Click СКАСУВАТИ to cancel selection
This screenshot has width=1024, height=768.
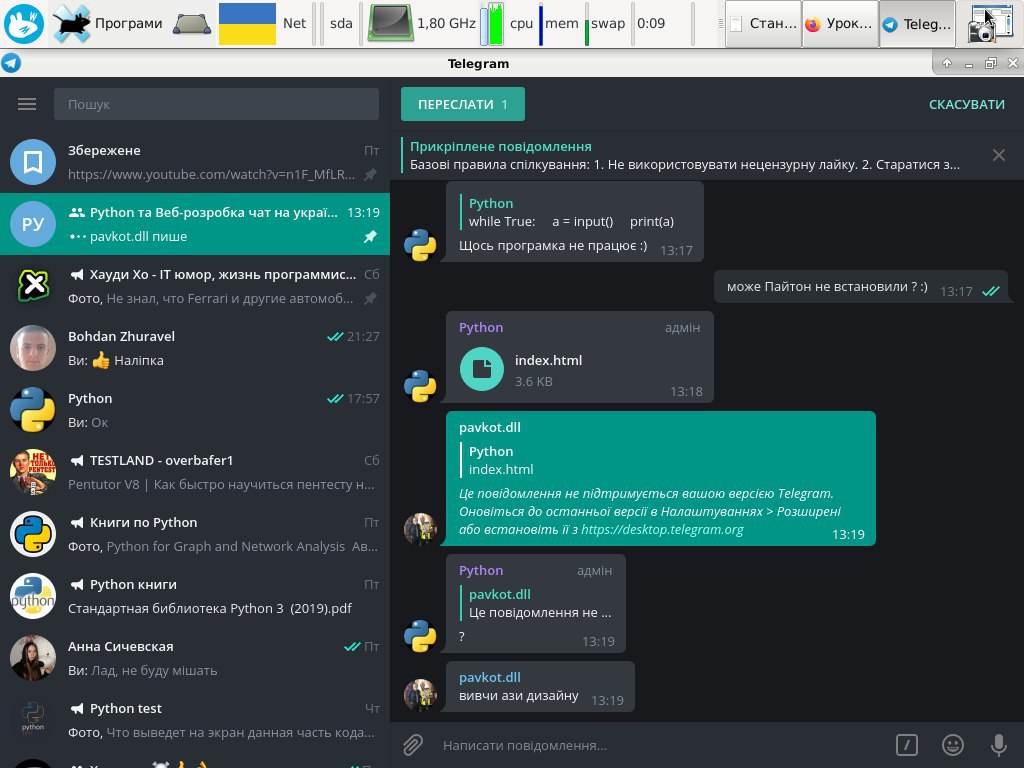[x=967, y=104]
